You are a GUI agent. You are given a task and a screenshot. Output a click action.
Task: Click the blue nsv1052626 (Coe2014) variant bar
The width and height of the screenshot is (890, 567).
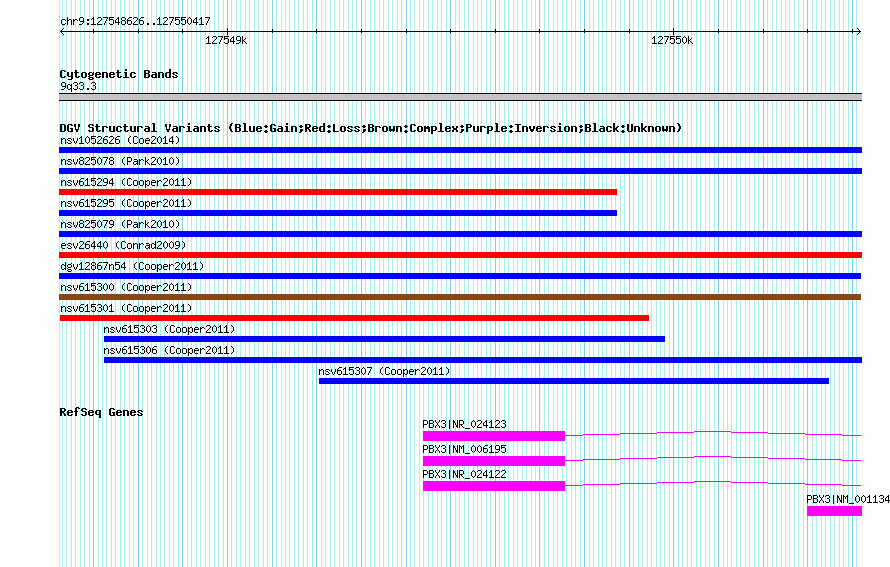[x=460, y=150]
